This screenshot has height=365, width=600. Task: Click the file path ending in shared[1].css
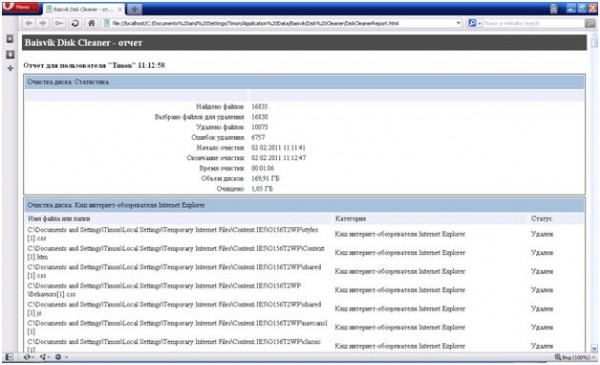(x=174, y=271)
